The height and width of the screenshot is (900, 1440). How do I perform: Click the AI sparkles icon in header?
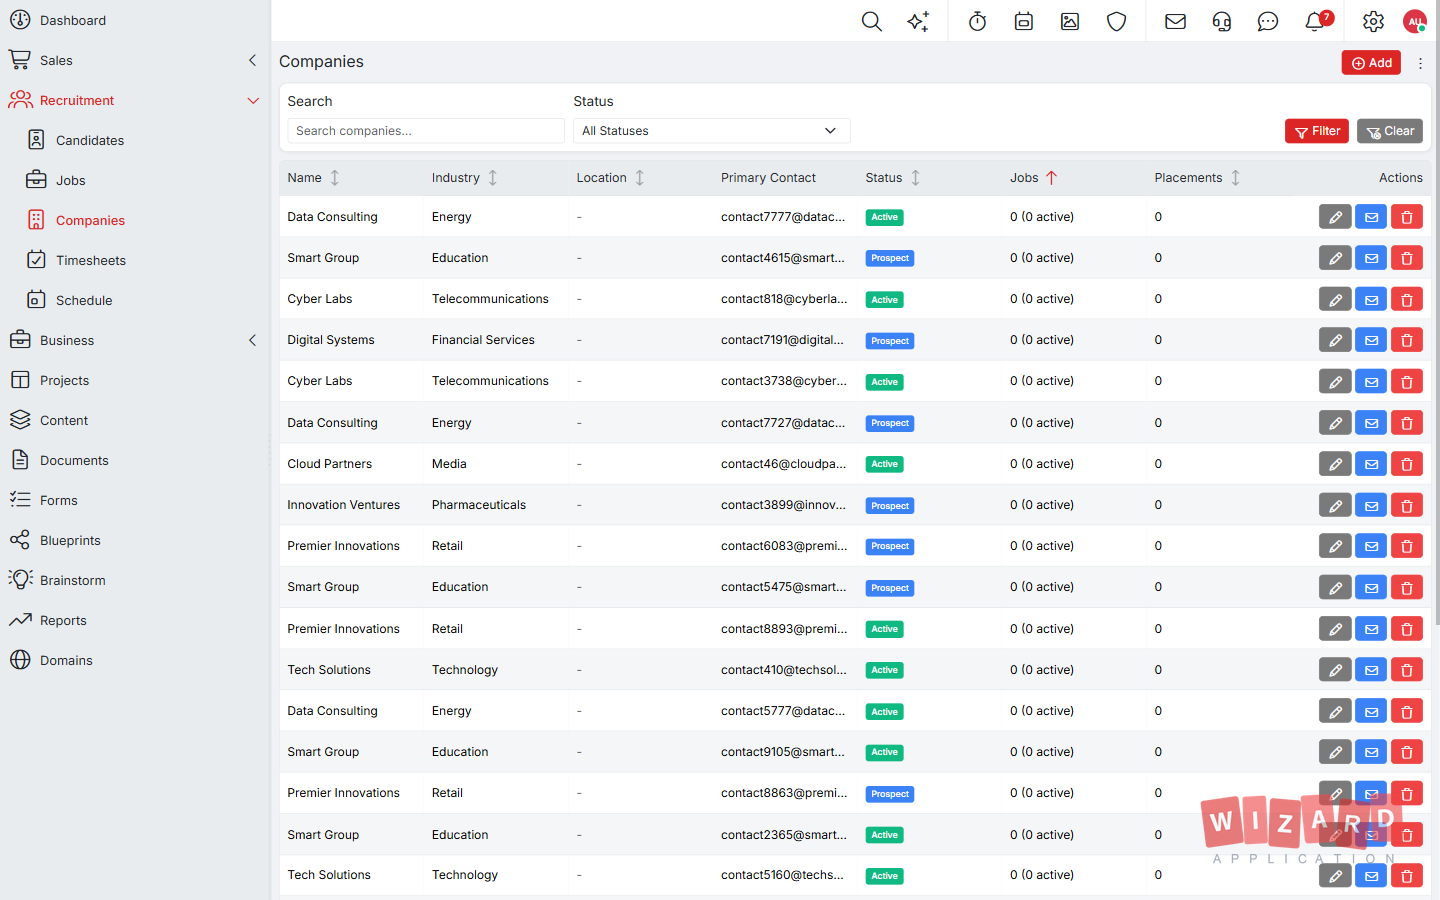pyautogui.click(x=918, y=21)
